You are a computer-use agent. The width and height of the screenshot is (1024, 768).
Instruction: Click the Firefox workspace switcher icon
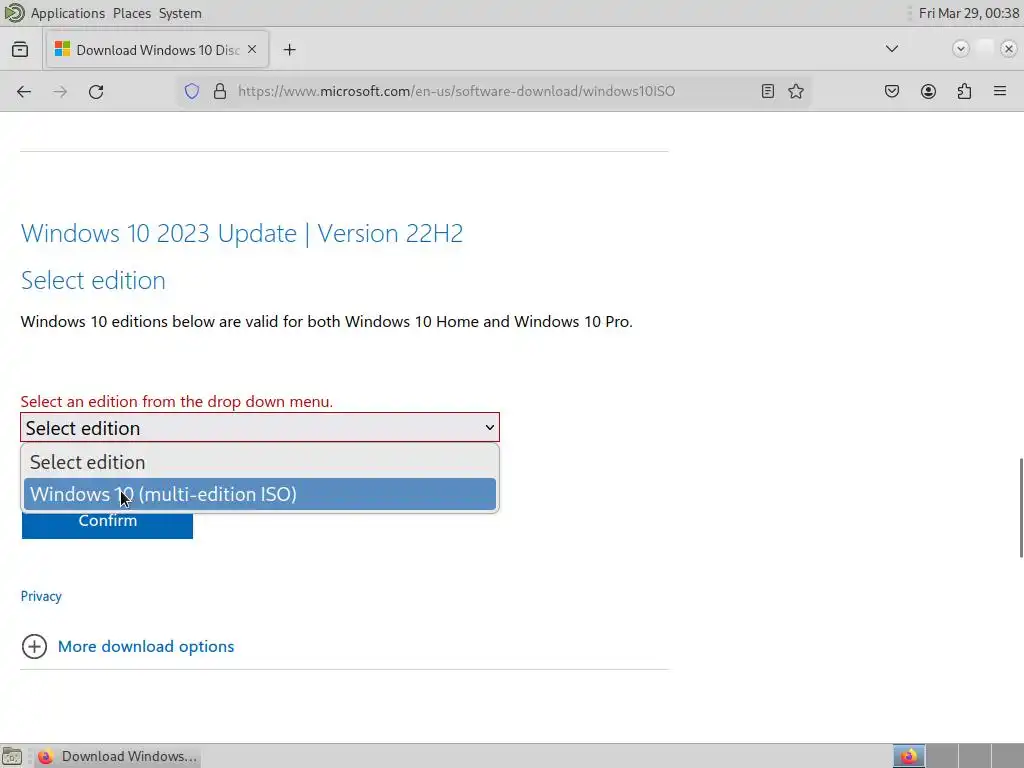(909, 756)
